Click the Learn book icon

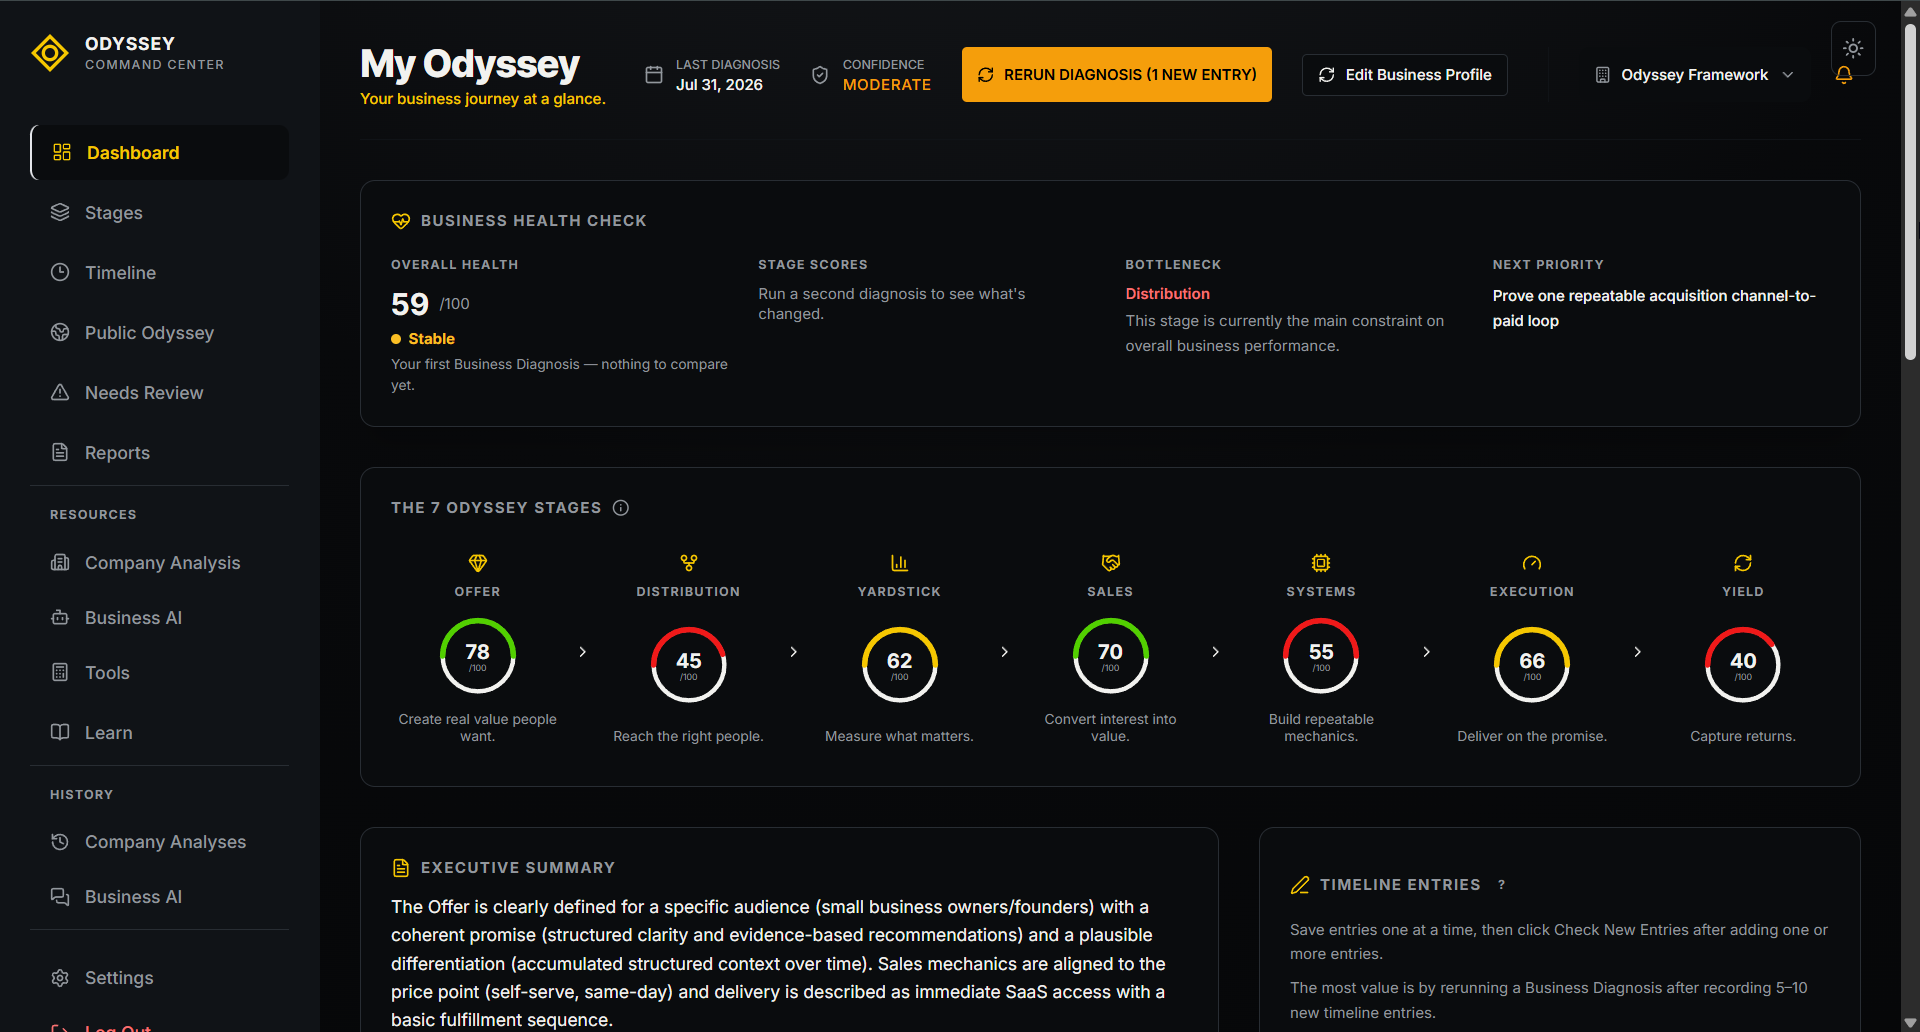coord(60,732)
